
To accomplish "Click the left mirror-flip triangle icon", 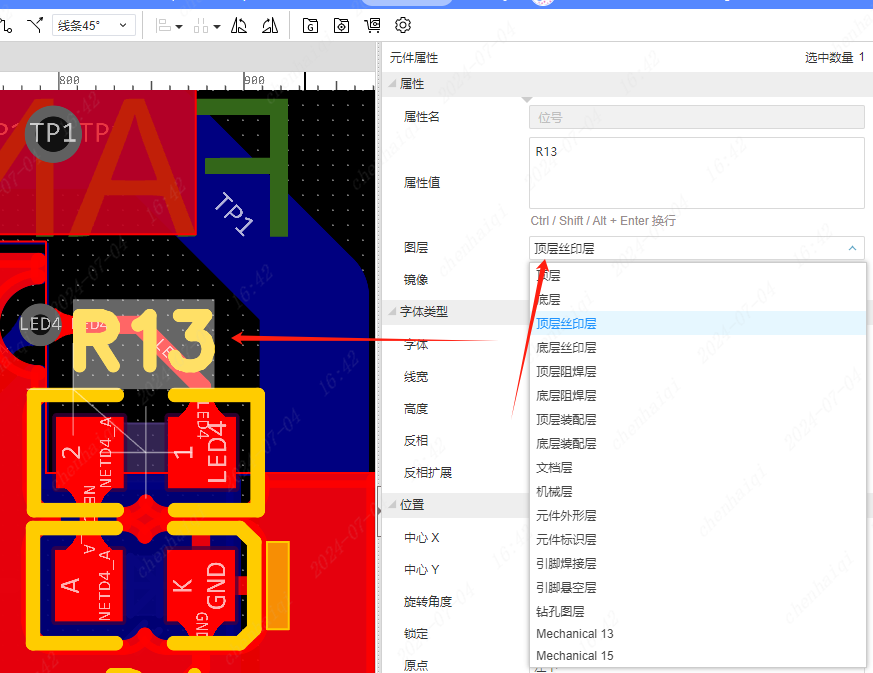I will pyautogui.click(x=239, y=25).
